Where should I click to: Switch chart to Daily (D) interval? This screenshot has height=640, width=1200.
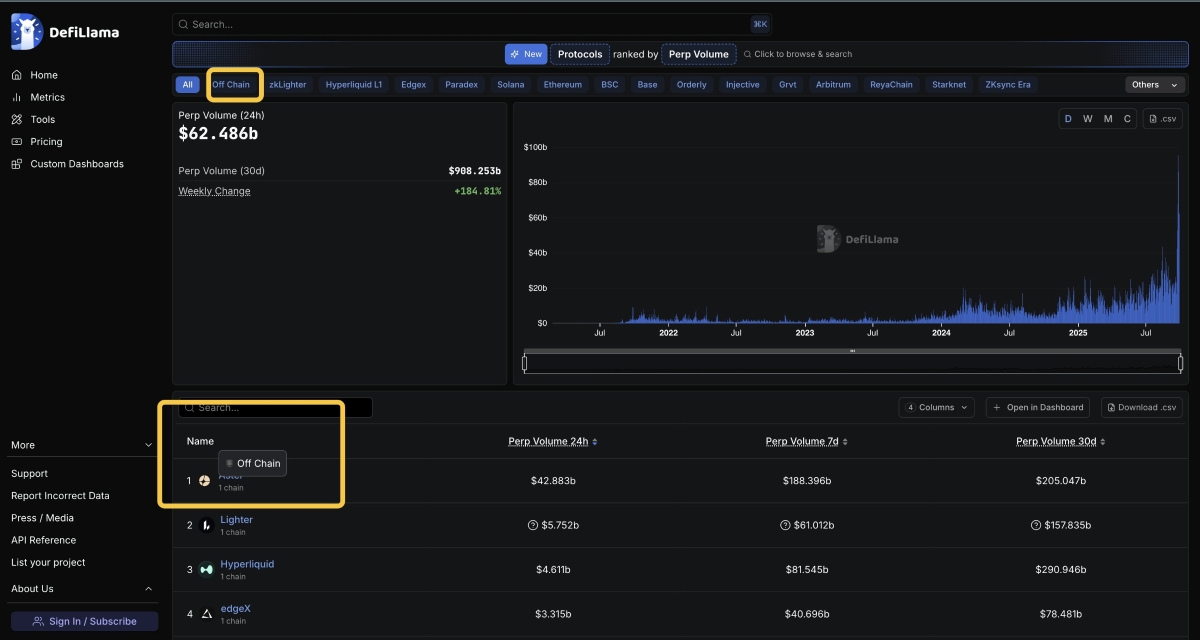click(1068, 119)
